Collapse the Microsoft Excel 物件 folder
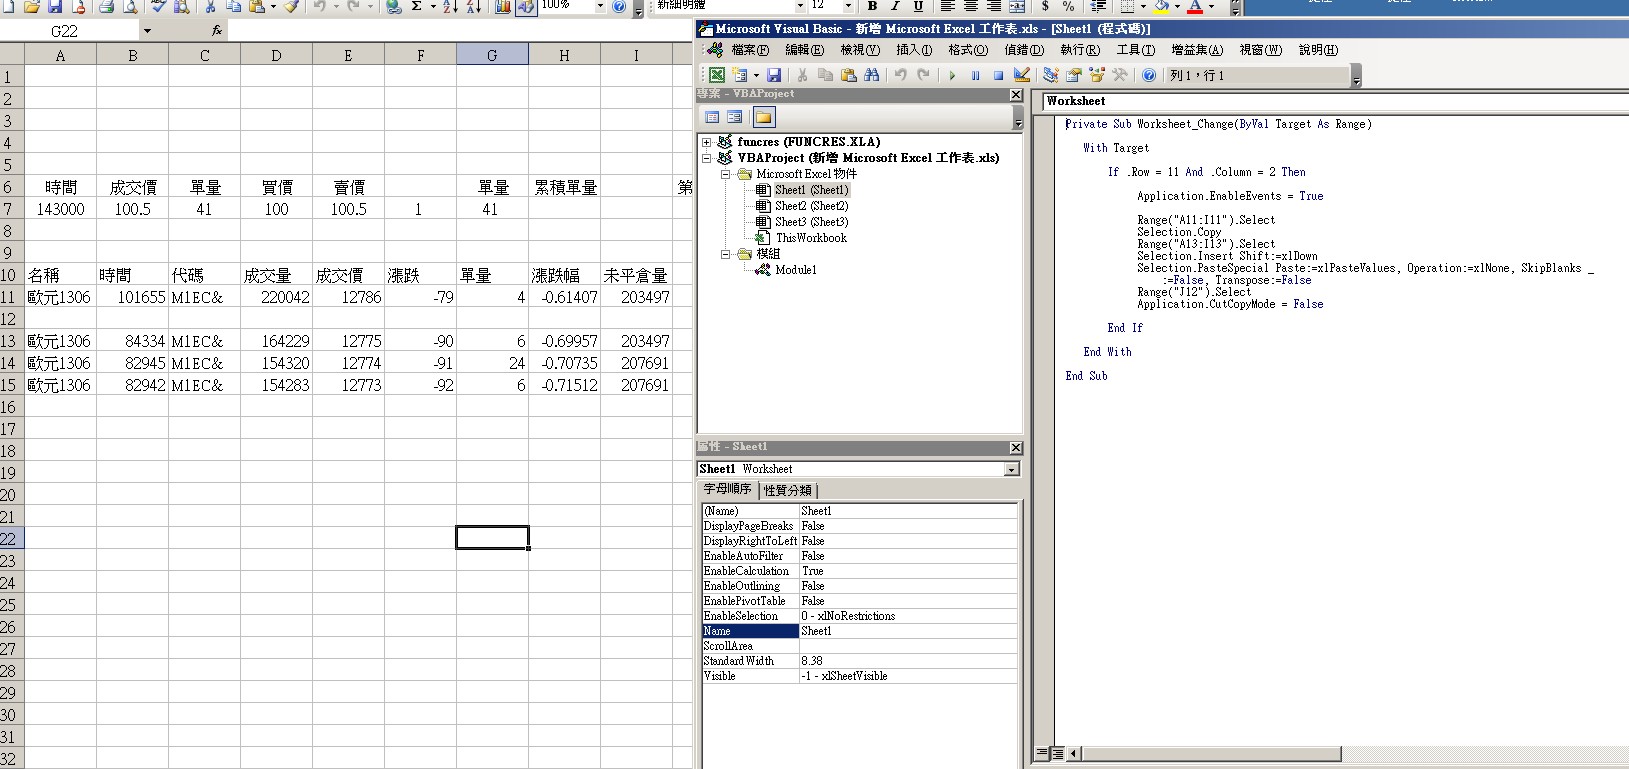 pos(726,174)
